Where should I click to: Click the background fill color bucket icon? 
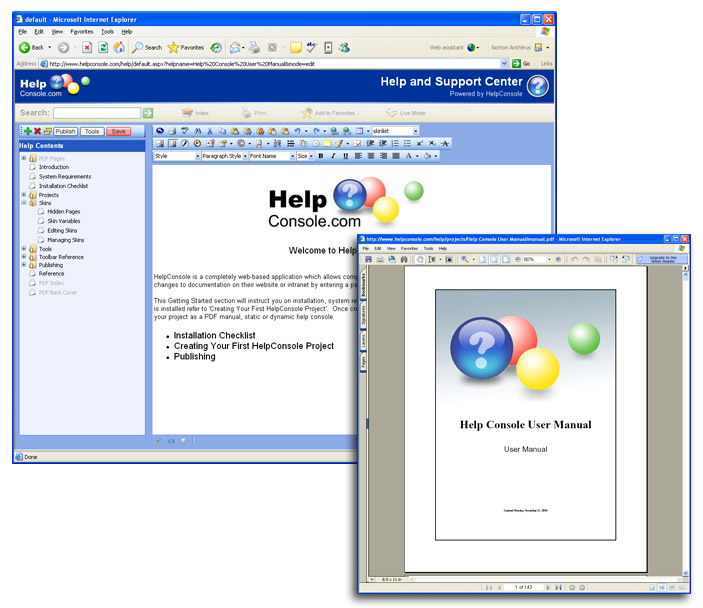pos(428,156)
